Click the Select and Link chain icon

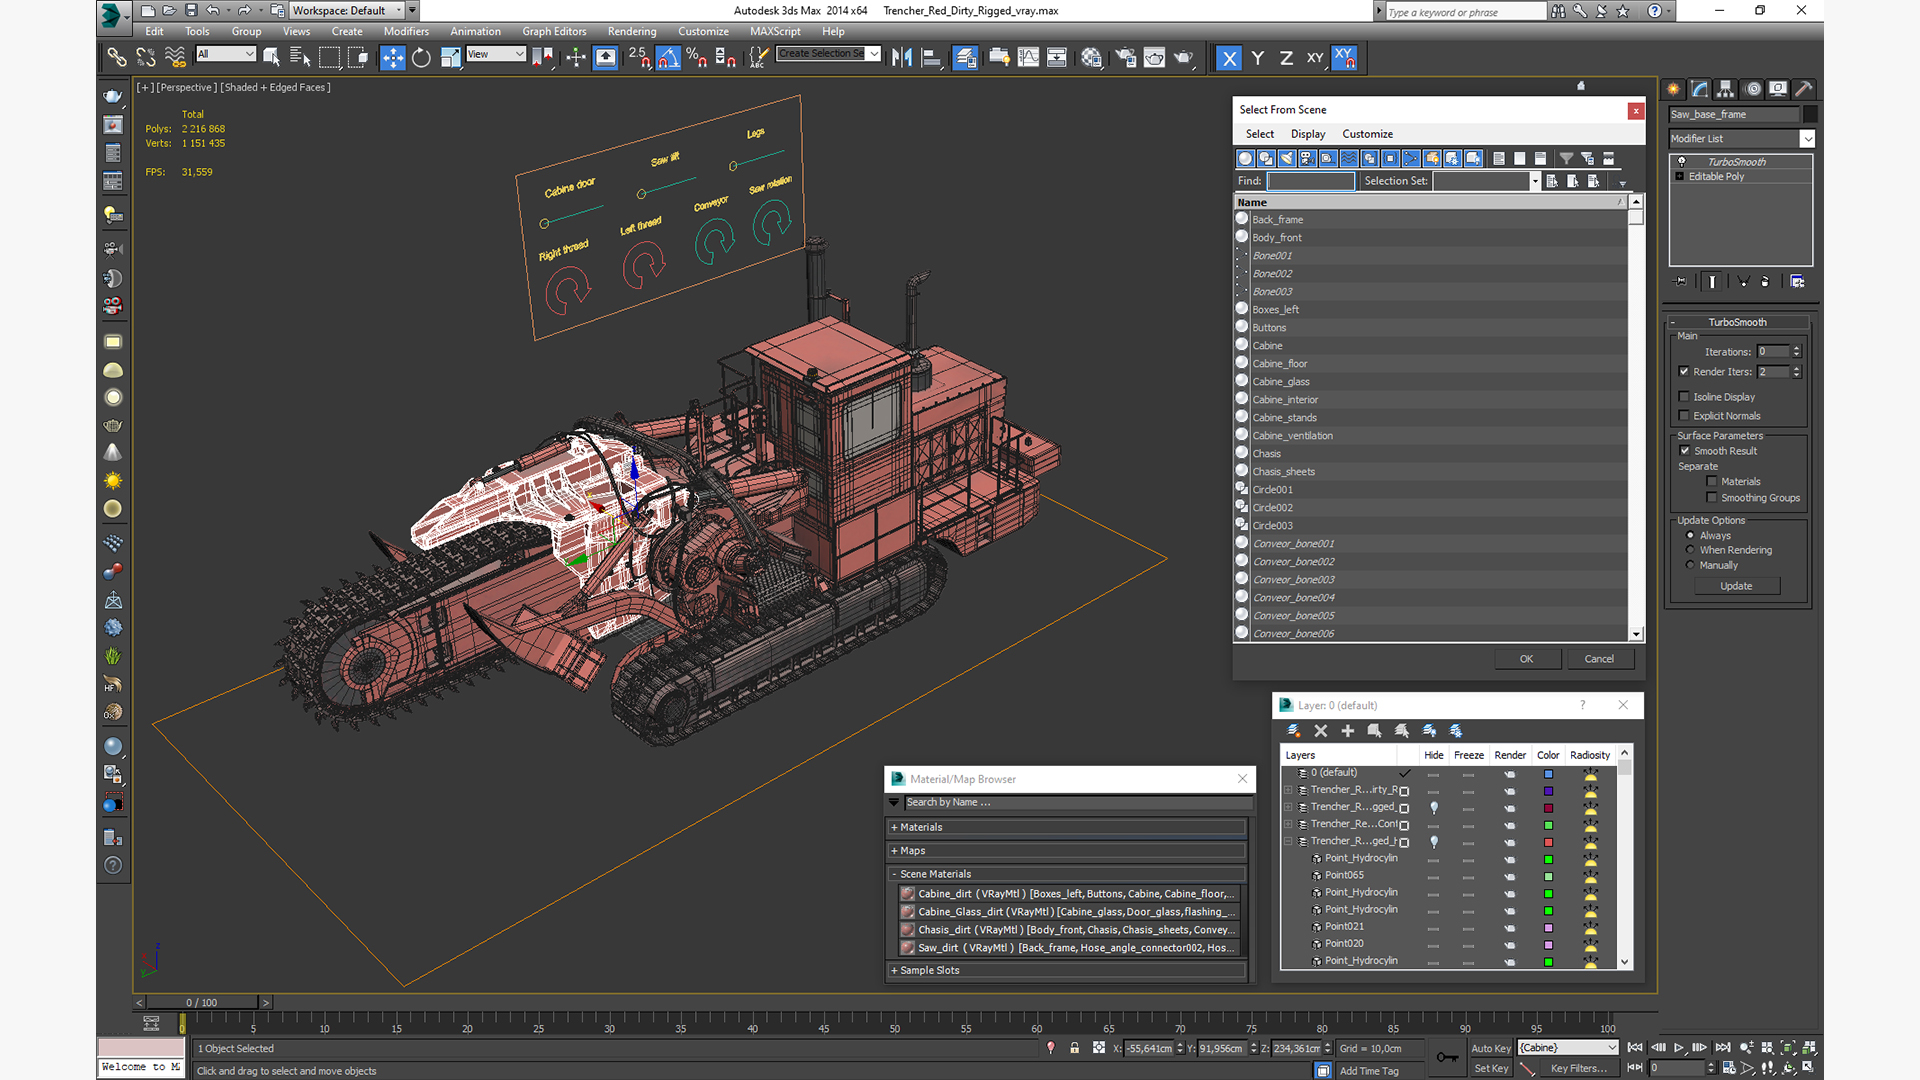tap(117, 58)
